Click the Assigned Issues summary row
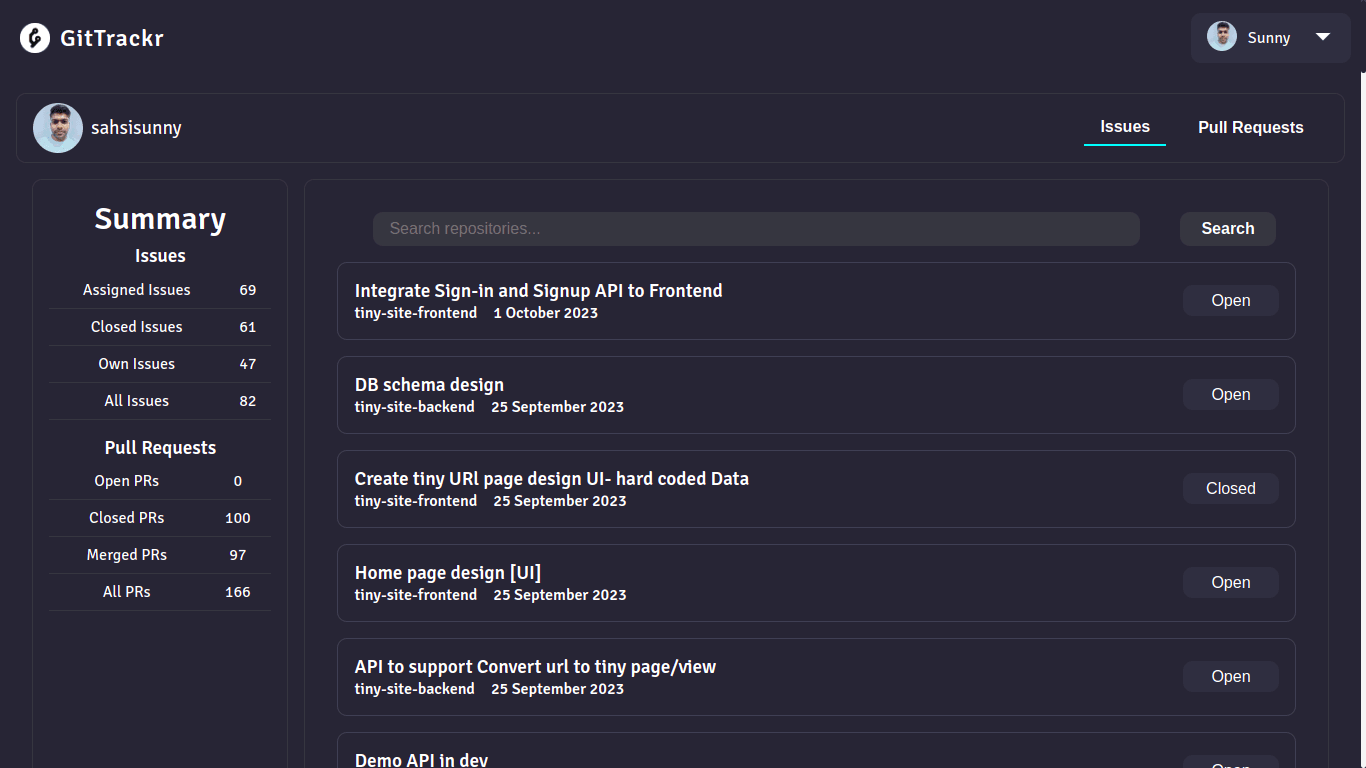The height and width of the screenshot is (768, 1366). coord(160,290)
